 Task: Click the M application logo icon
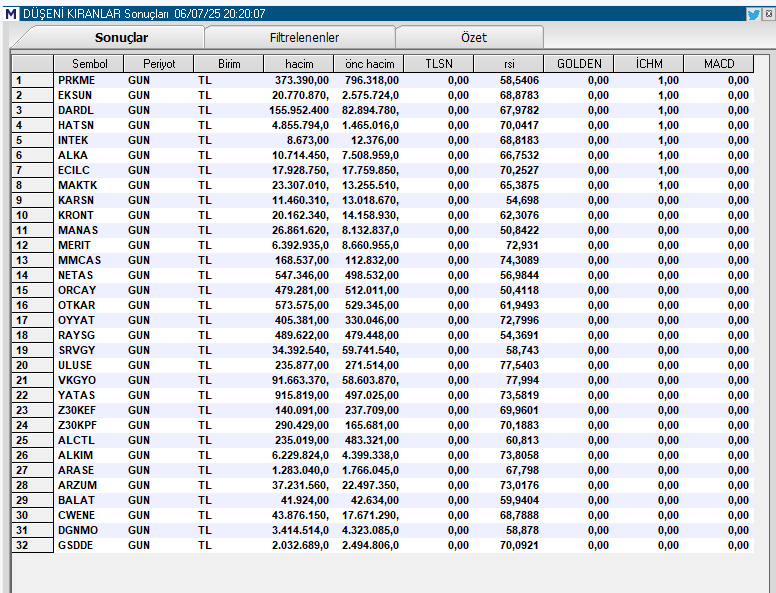[x=11, y=14]
